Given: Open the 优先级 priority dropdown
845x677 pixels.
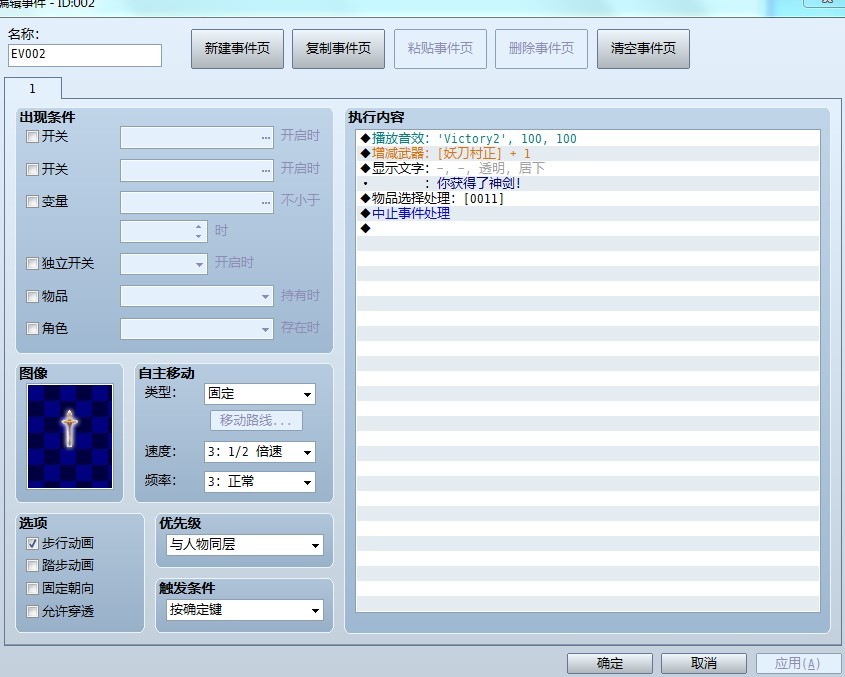Looking at the screenshot, I should pyautogui.click(x=245, y=545).
